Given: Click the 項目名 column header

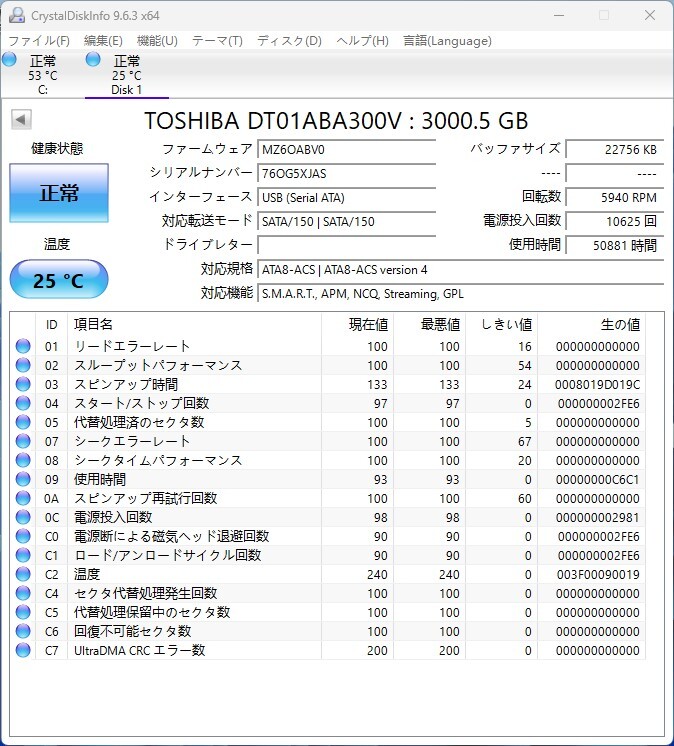Looking at the screenshot, I should 195,324.
